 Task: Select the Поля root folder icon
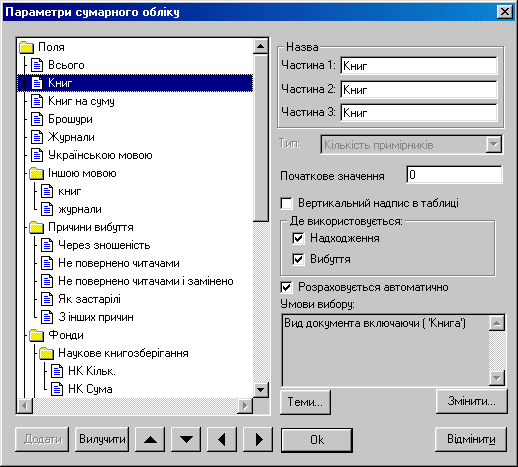point(26,47)
